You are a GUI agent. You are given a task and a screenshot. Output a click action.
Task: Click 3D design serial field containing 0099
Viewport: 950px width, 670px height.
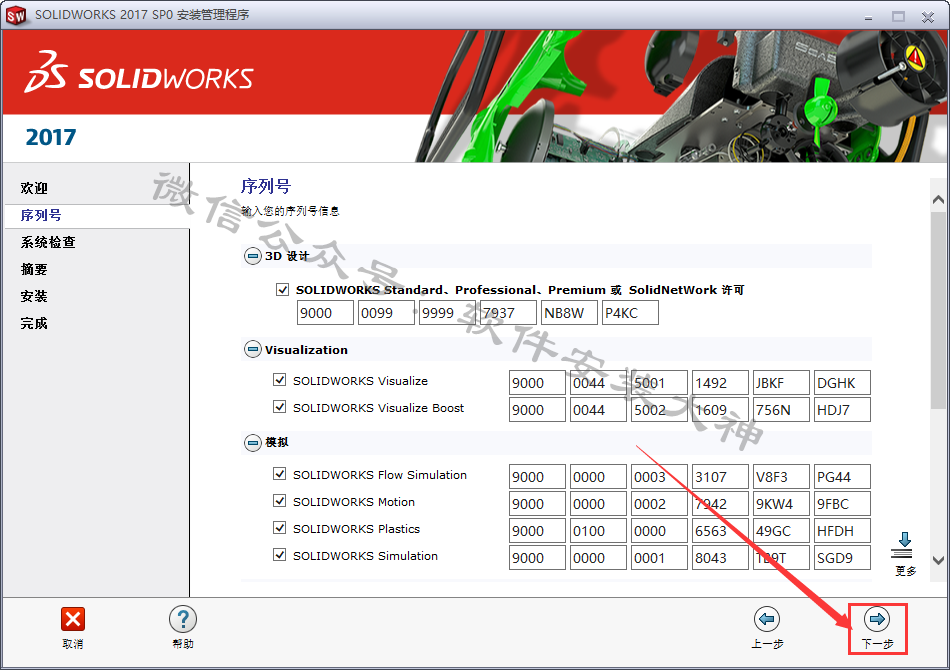pyautogui.click(x=387, y=313)
